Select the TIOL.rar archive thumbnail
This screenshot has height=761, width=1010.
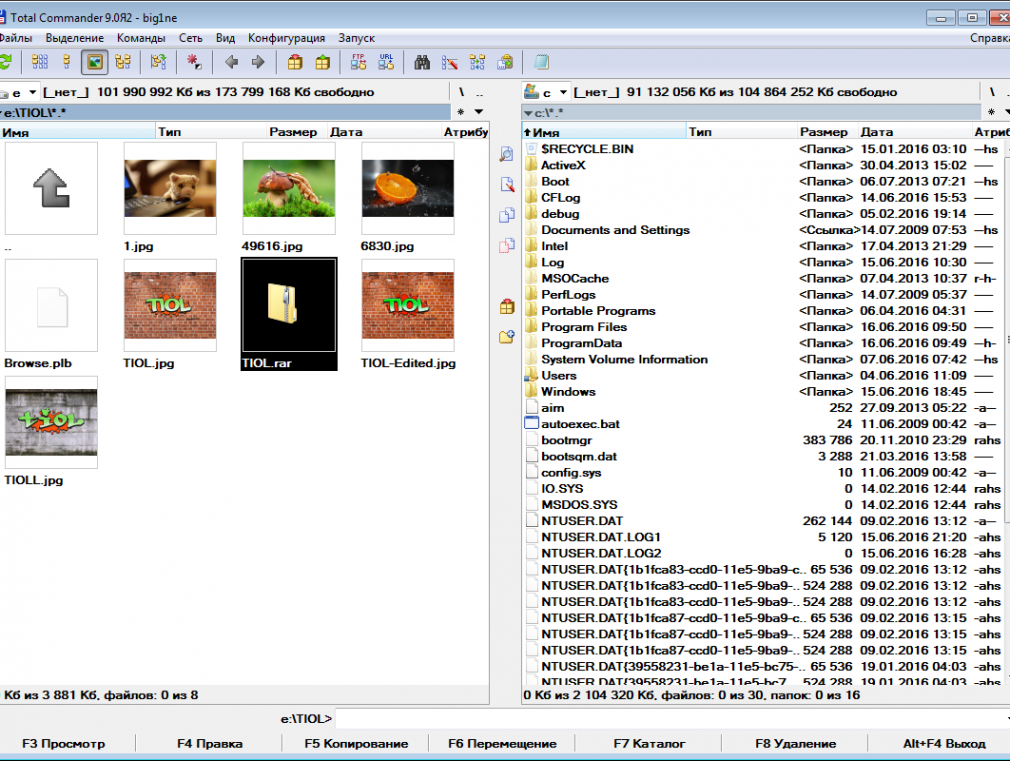point(289,314)
